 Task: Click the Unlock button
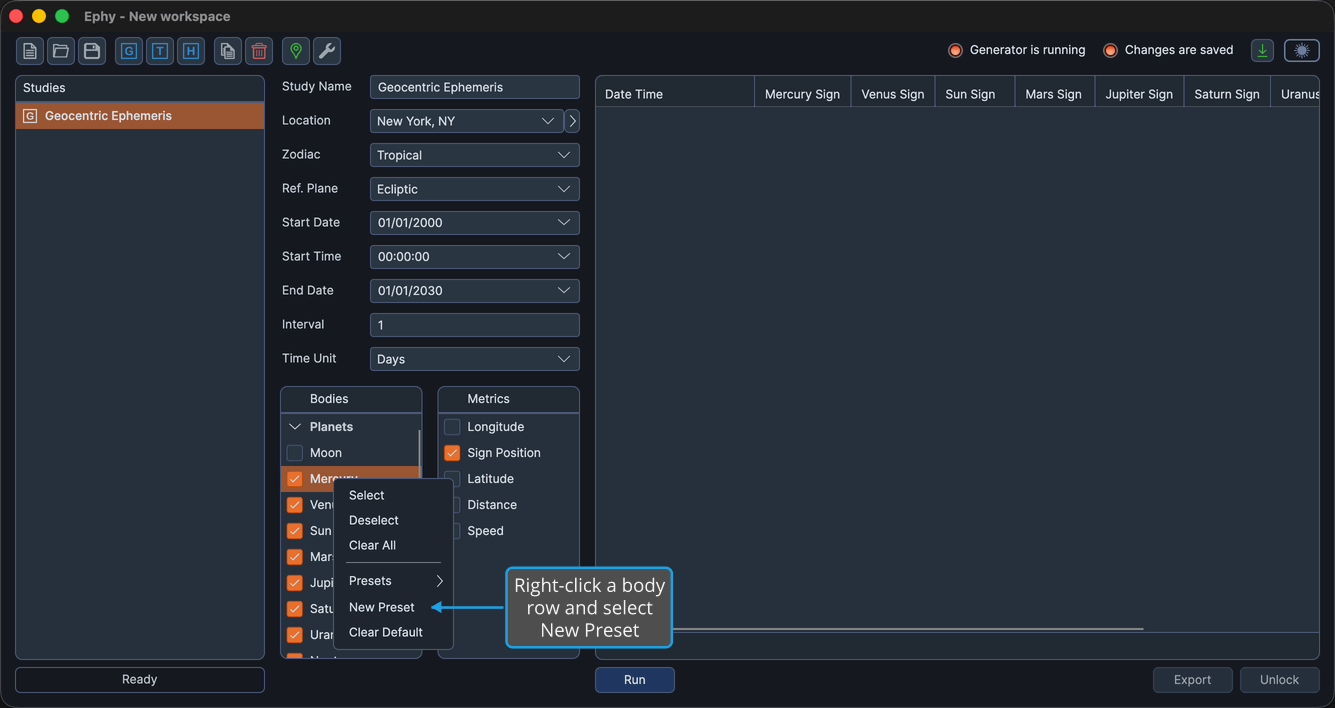[1279, 680]
